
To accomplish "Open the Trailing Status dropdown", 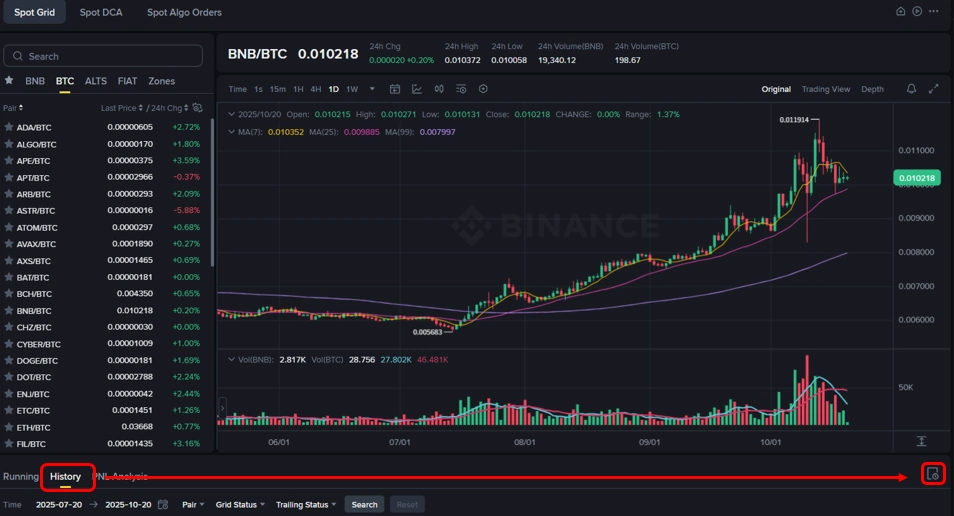I will coord(305,504).
